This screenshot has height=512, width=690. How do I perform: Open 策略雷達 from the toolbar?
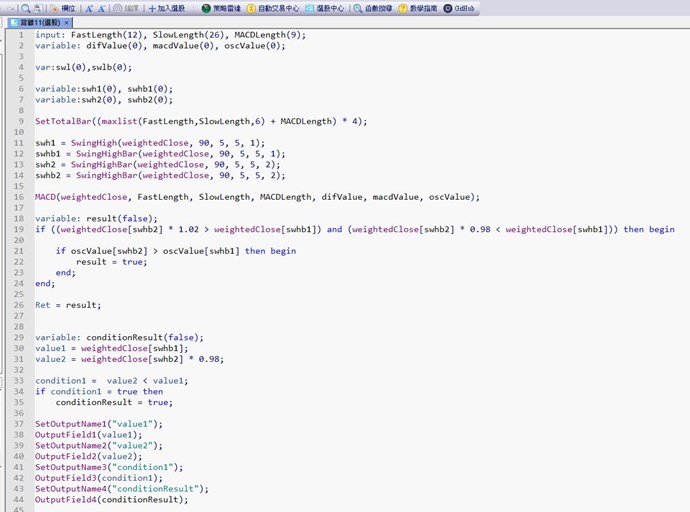pos(220,8)
